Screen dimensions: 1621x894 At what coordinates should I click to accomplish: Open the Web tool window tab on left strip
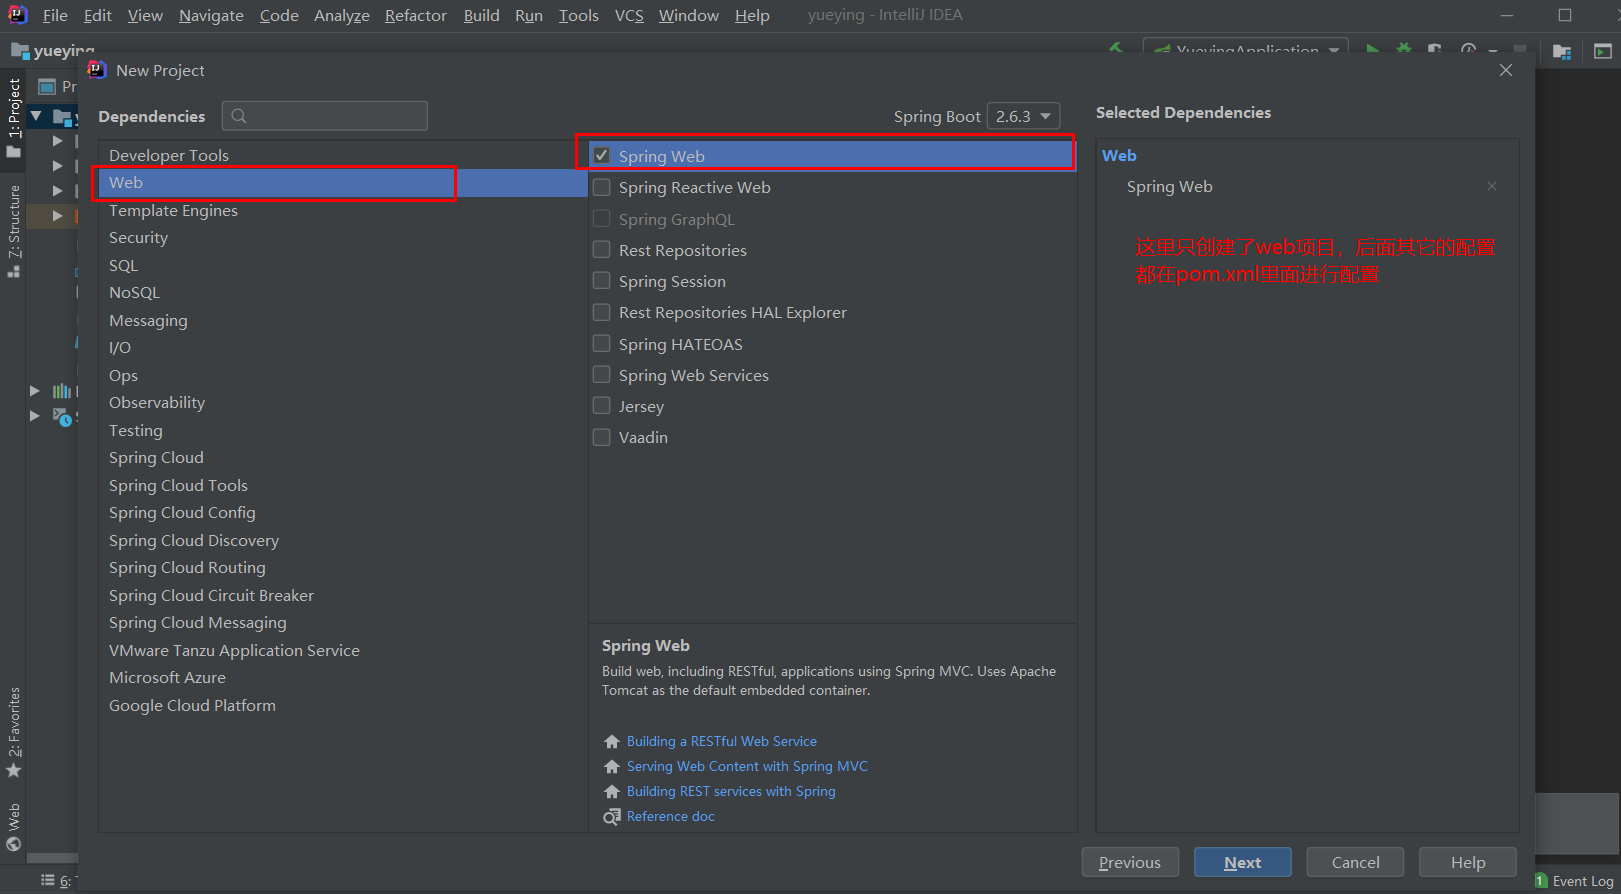[14, 827]
